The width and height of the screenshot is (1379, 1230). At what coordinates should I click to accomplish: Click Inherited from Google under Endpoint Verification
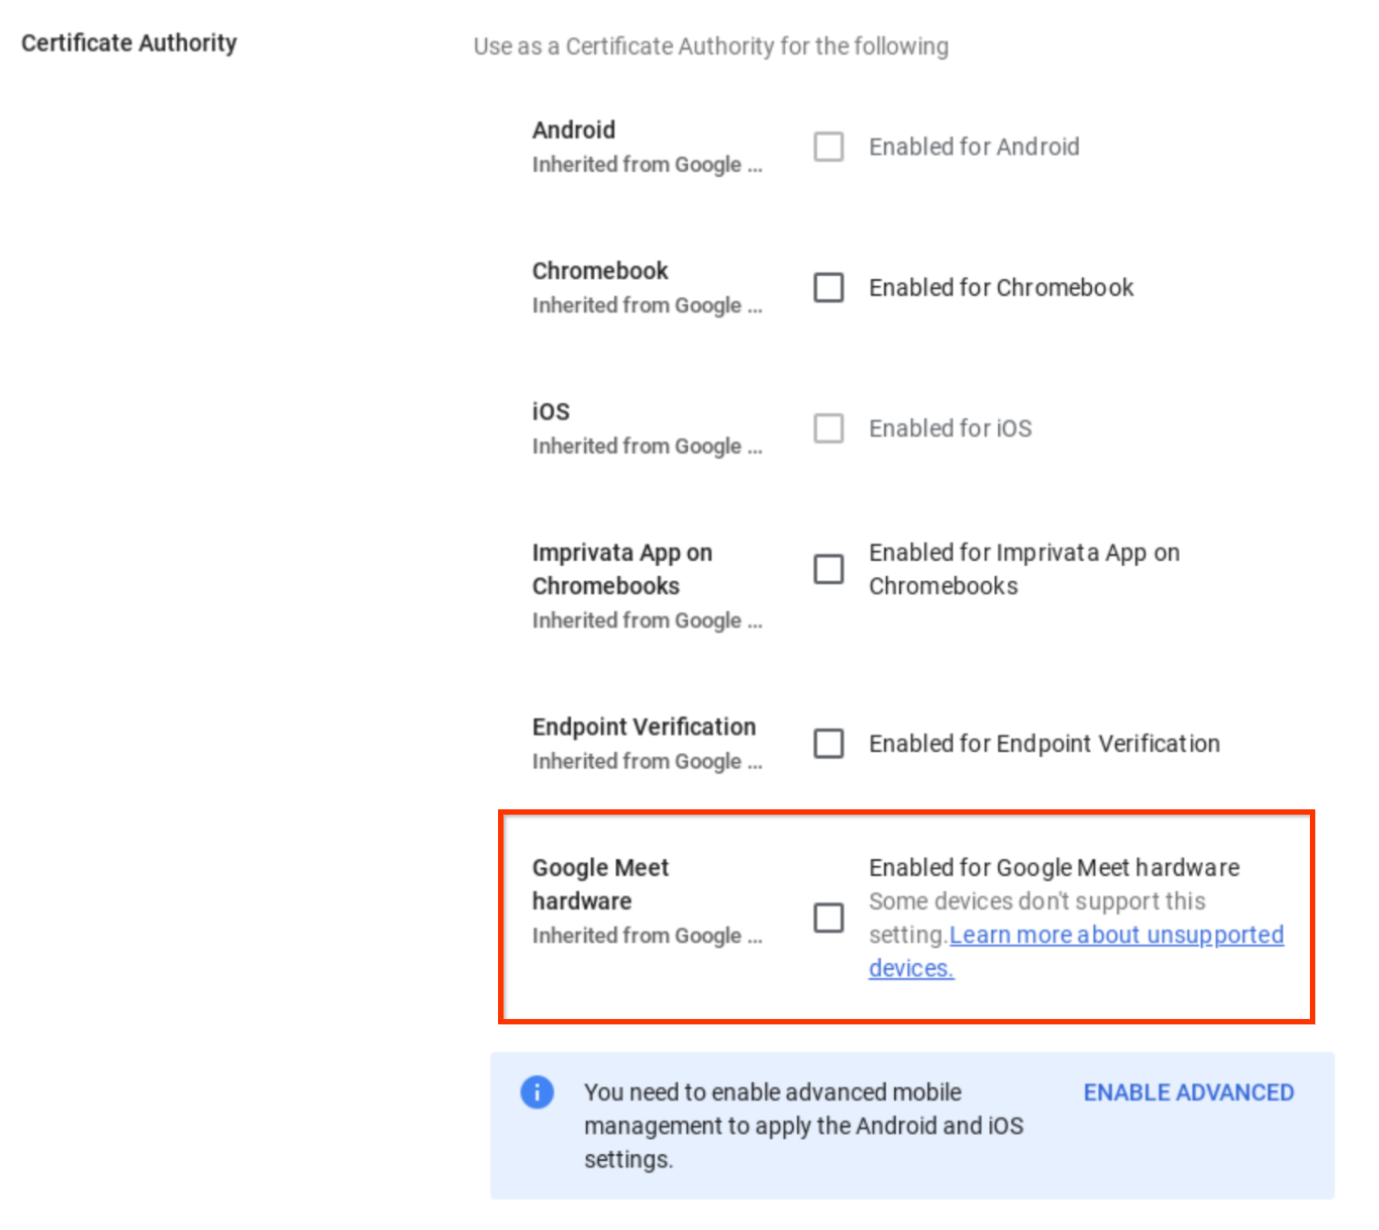coord(647,762)
